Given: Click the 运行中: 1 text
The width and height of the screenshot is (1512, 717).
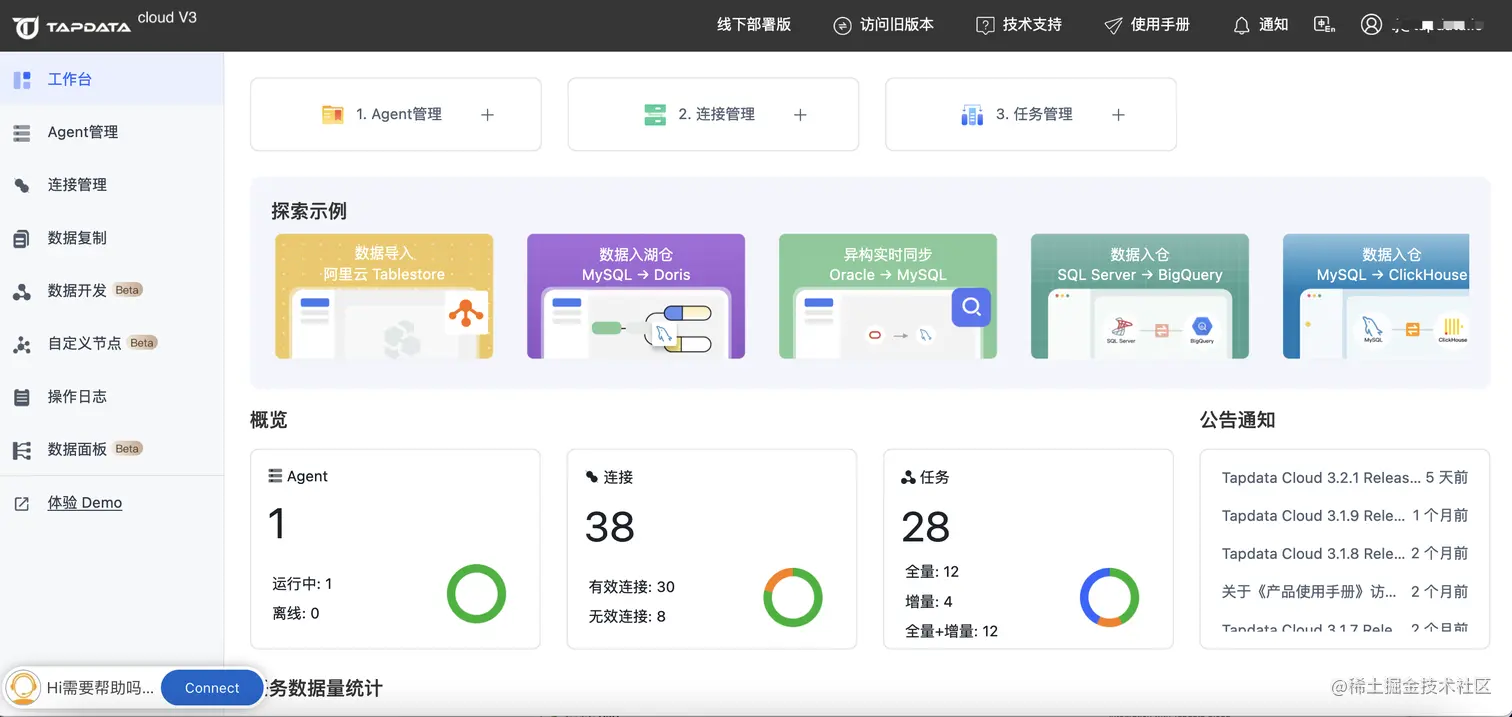Looking at the screenshot, I should click(302, 584).
